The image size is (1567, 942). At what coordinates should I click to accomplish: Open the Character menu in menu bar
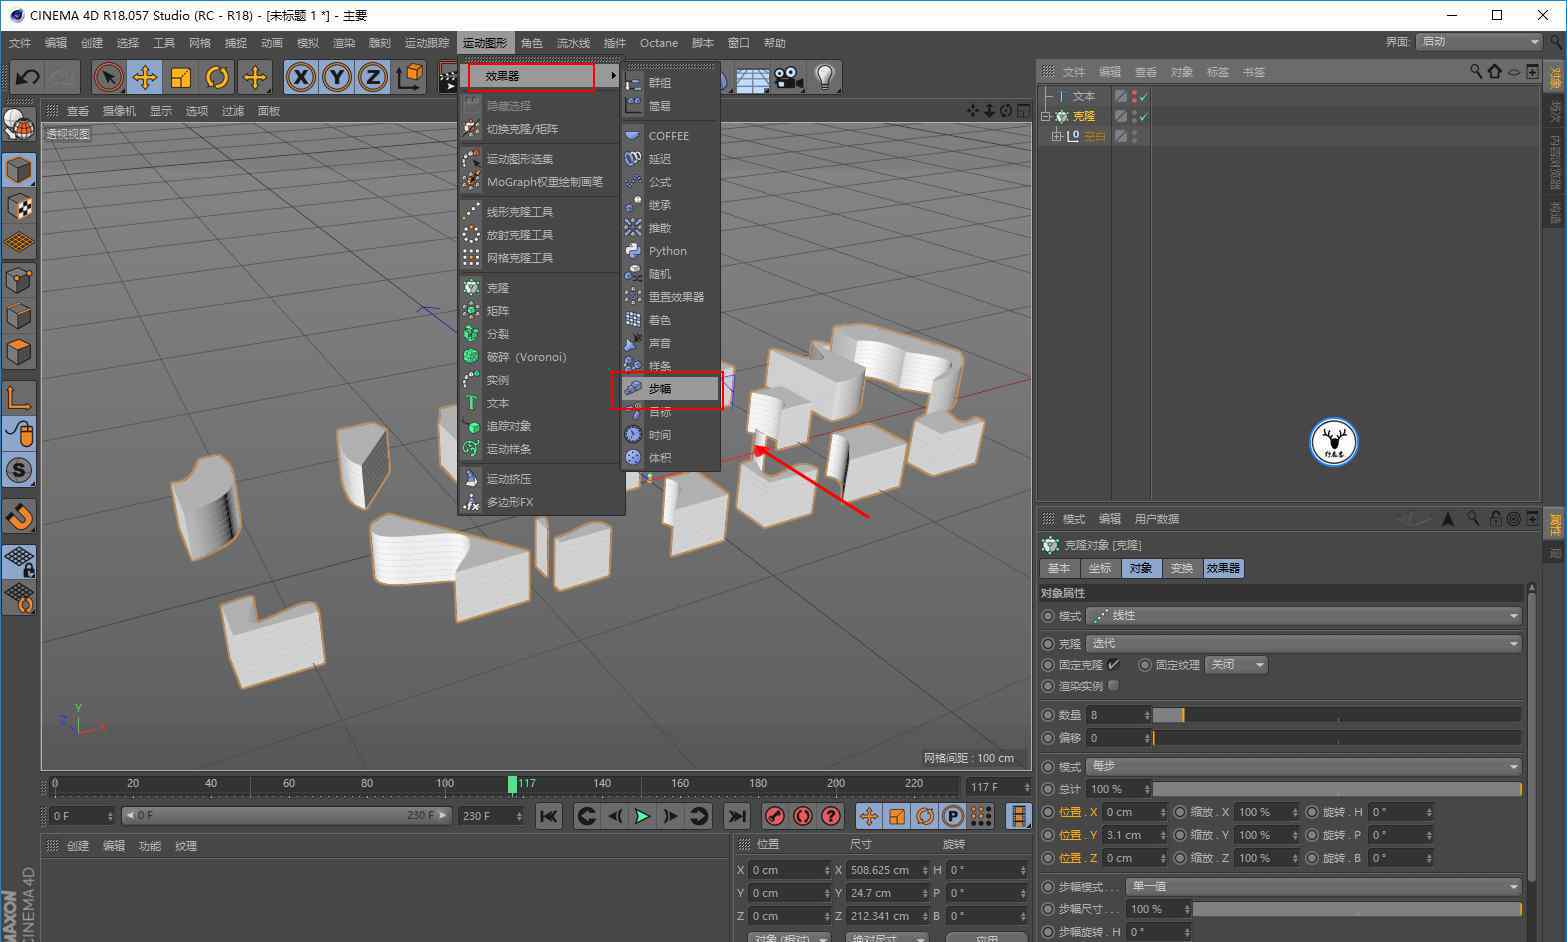531,43
